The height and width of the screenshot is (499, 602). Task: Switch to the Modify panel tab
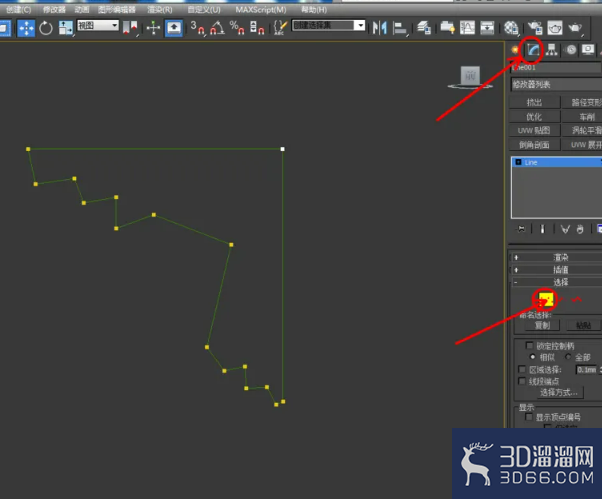tap(533, 50)
